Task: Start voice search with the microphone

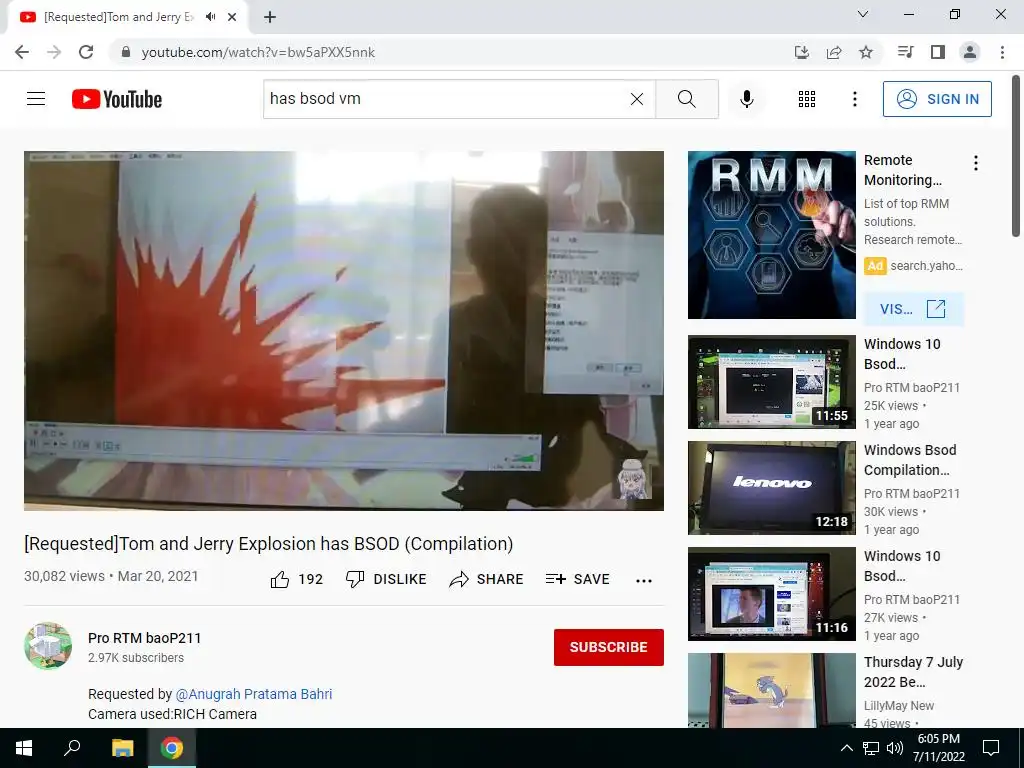Action: 746,99
